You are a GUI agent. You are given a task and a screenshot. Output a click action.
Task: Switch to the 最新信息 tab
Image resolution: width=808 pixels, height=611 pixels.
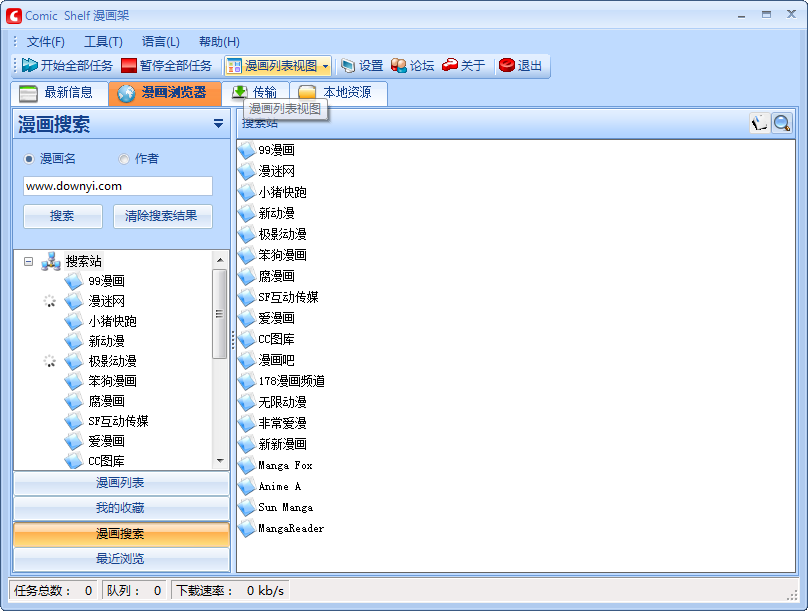click(59, 93)
